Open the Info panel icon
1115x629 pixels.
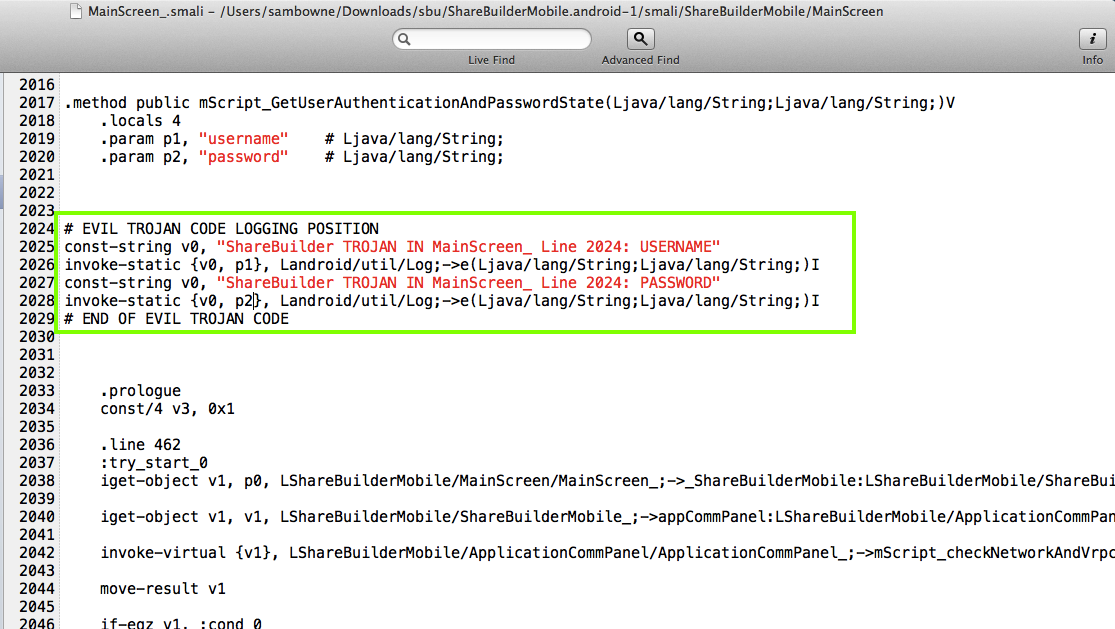point(1092,38)
